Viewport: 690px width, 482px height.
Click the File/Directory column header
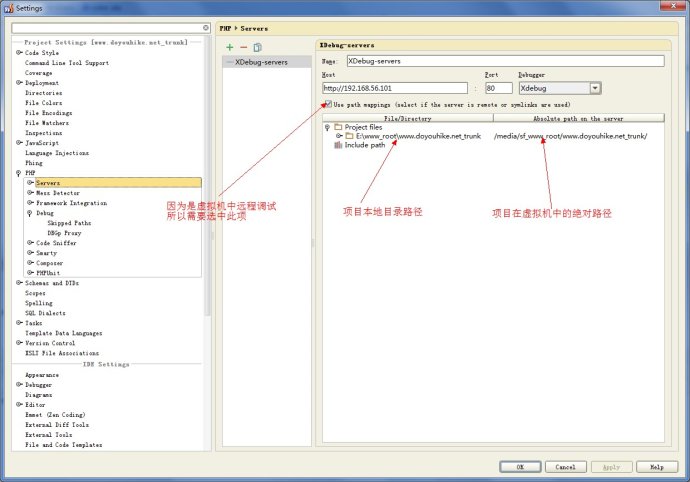coord(408,118)
